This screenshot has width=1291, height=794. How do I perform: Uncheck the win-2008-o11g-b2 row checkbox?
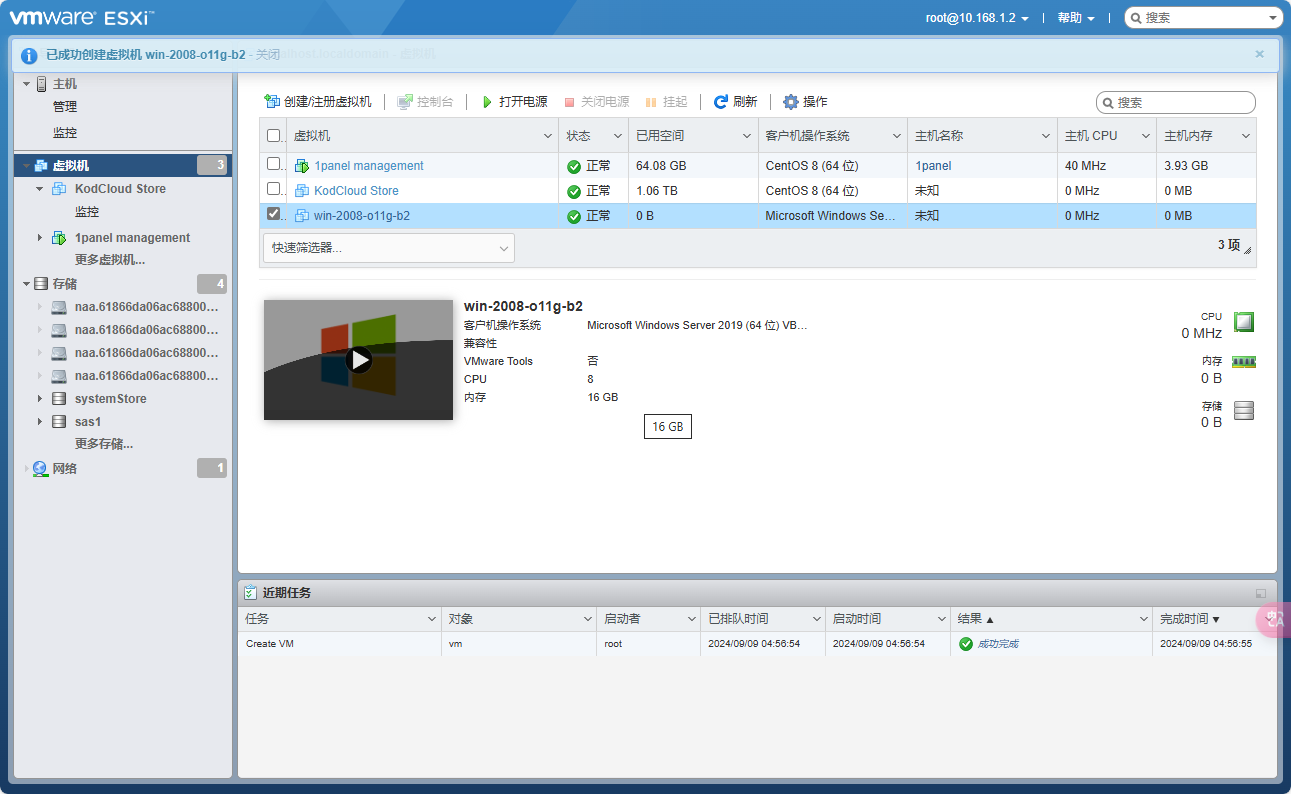274,214
